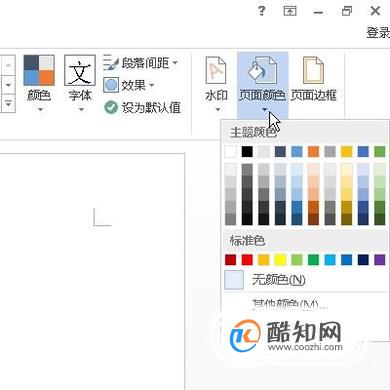The height and width of the screenshot is (390, 390).
Task: Pick the dark blue-gray theme color swatch
Action: [280, 152]
